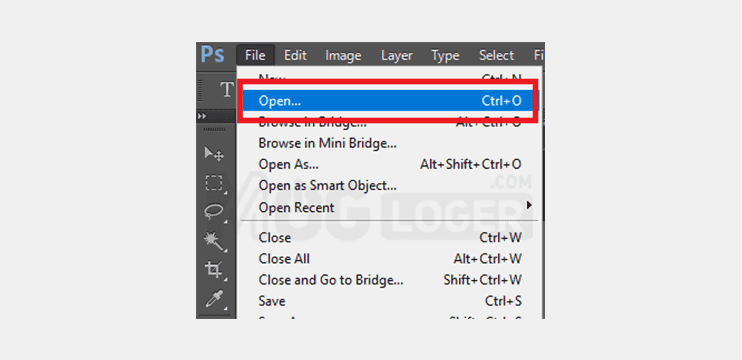
Task: Select the Lasso tool
Action: [x=214, y=211]
